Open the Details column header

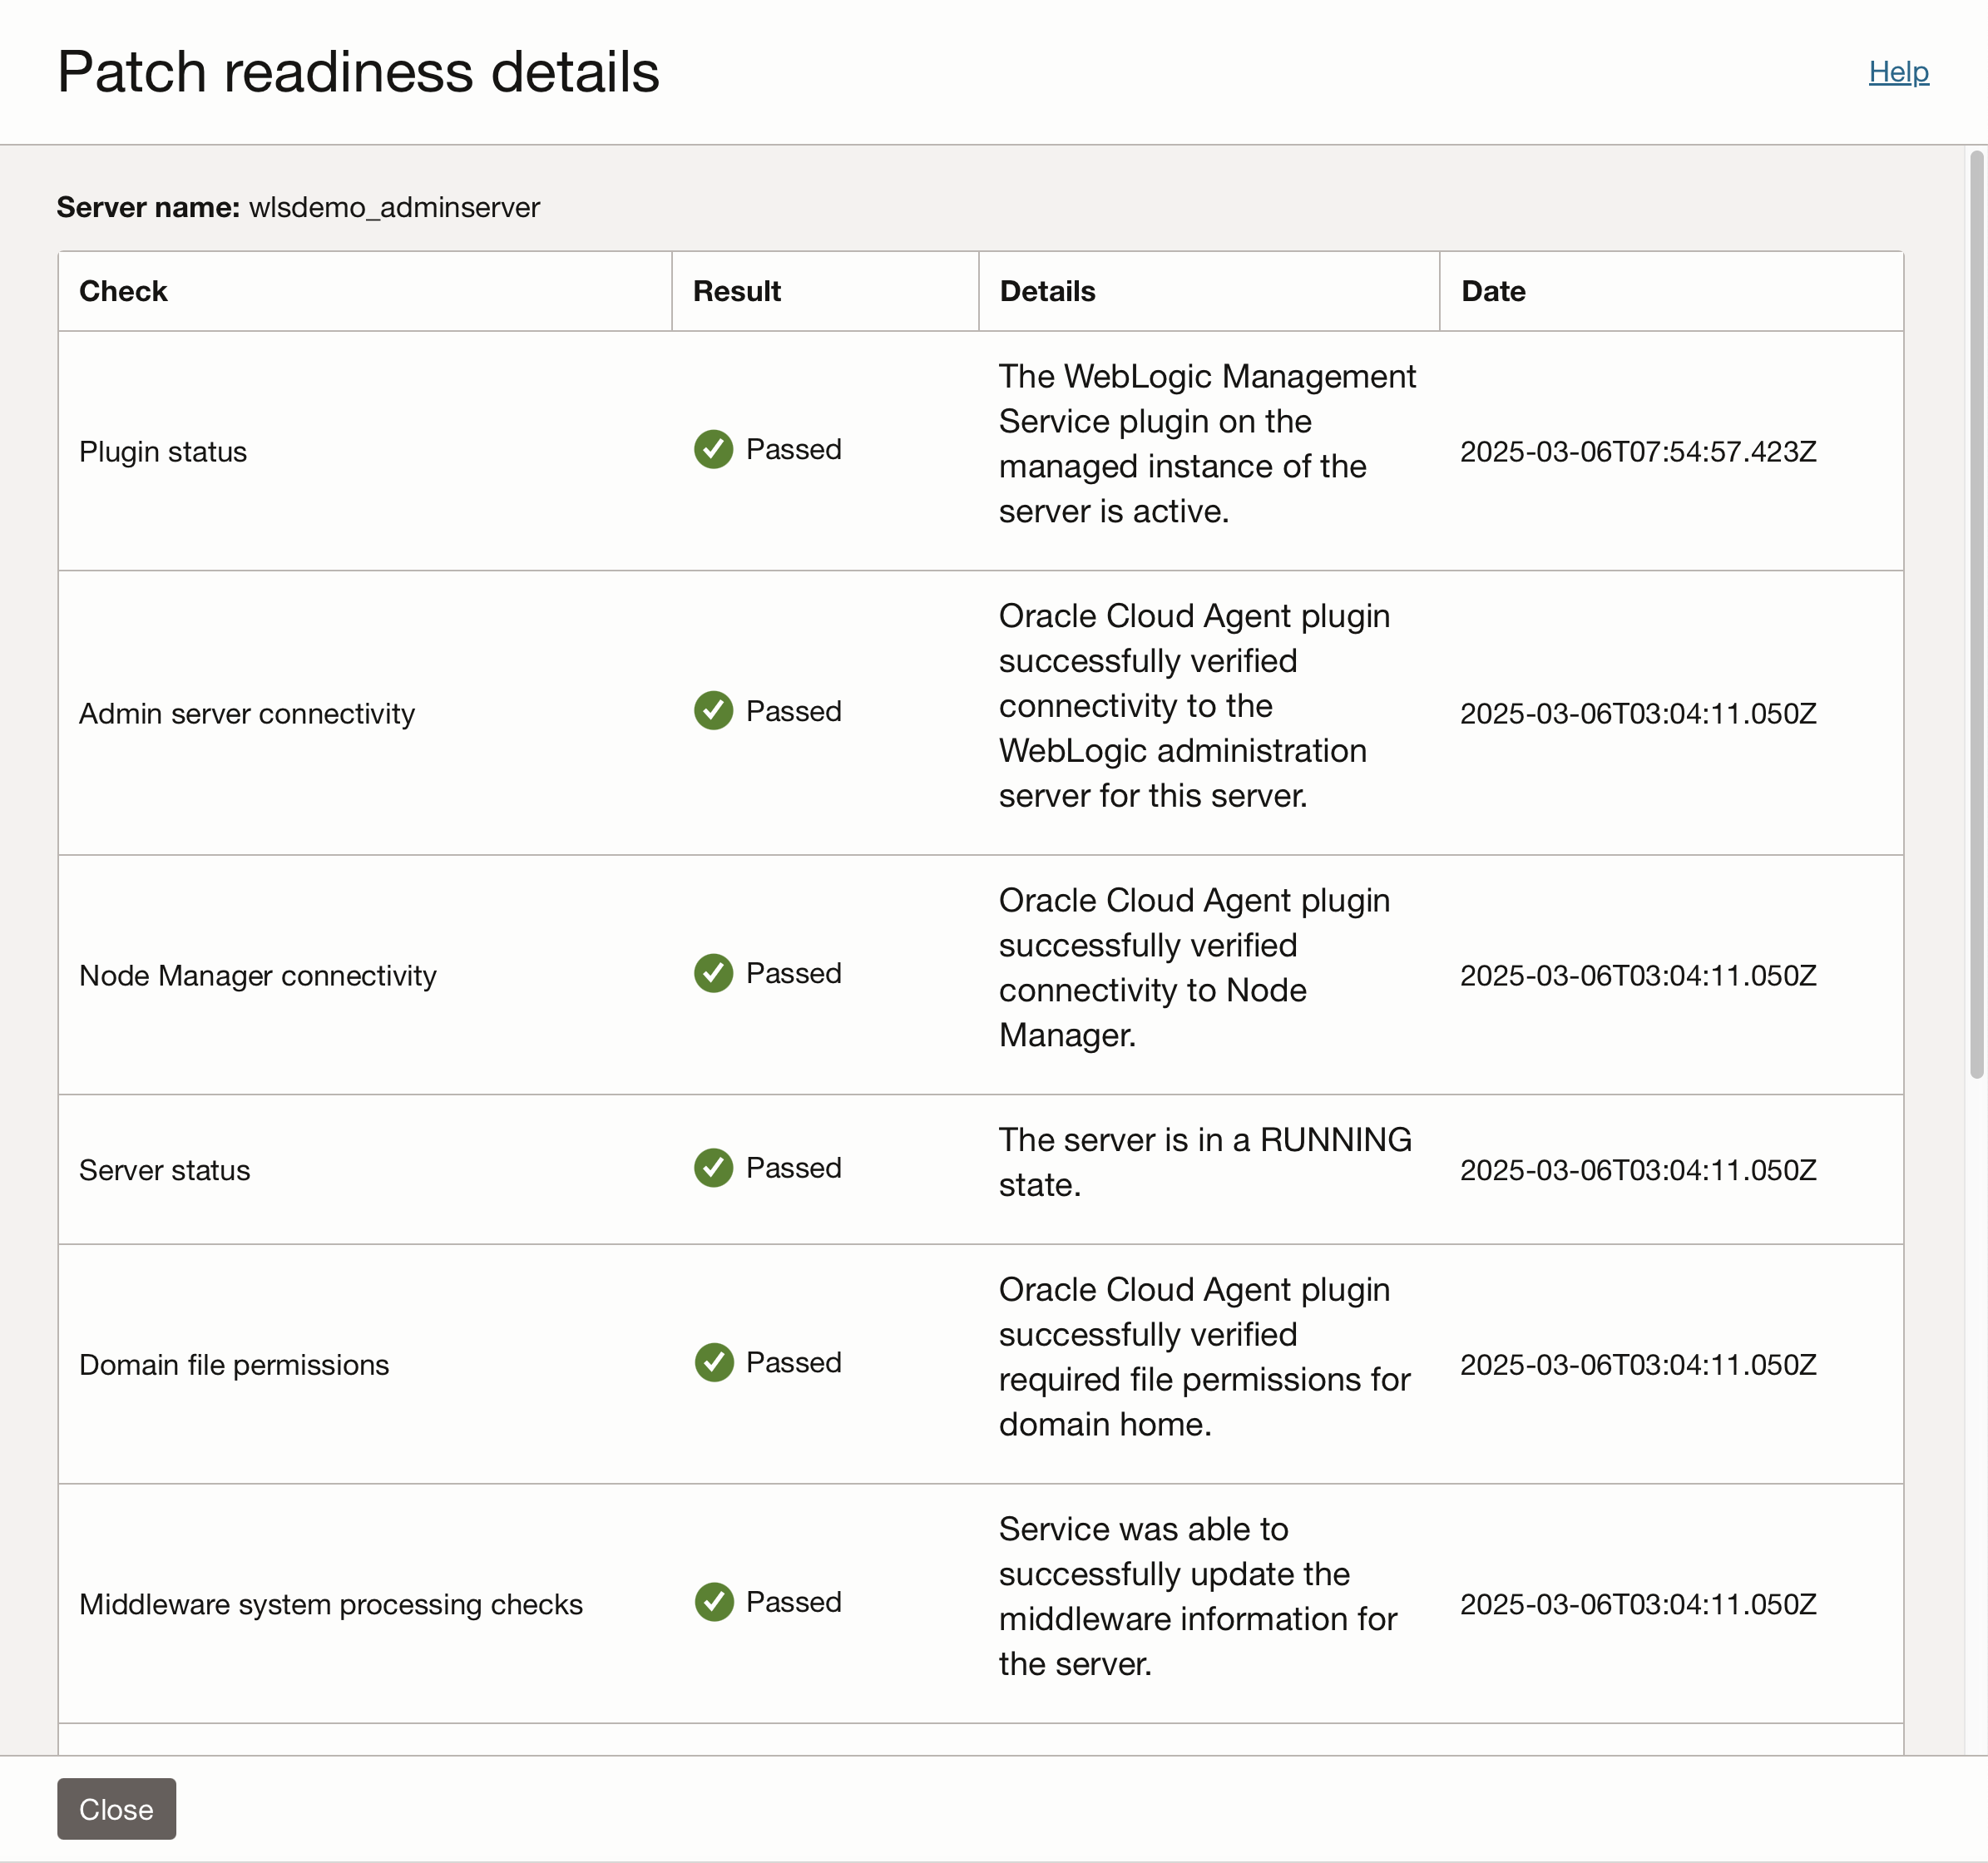click(1047, 291)
